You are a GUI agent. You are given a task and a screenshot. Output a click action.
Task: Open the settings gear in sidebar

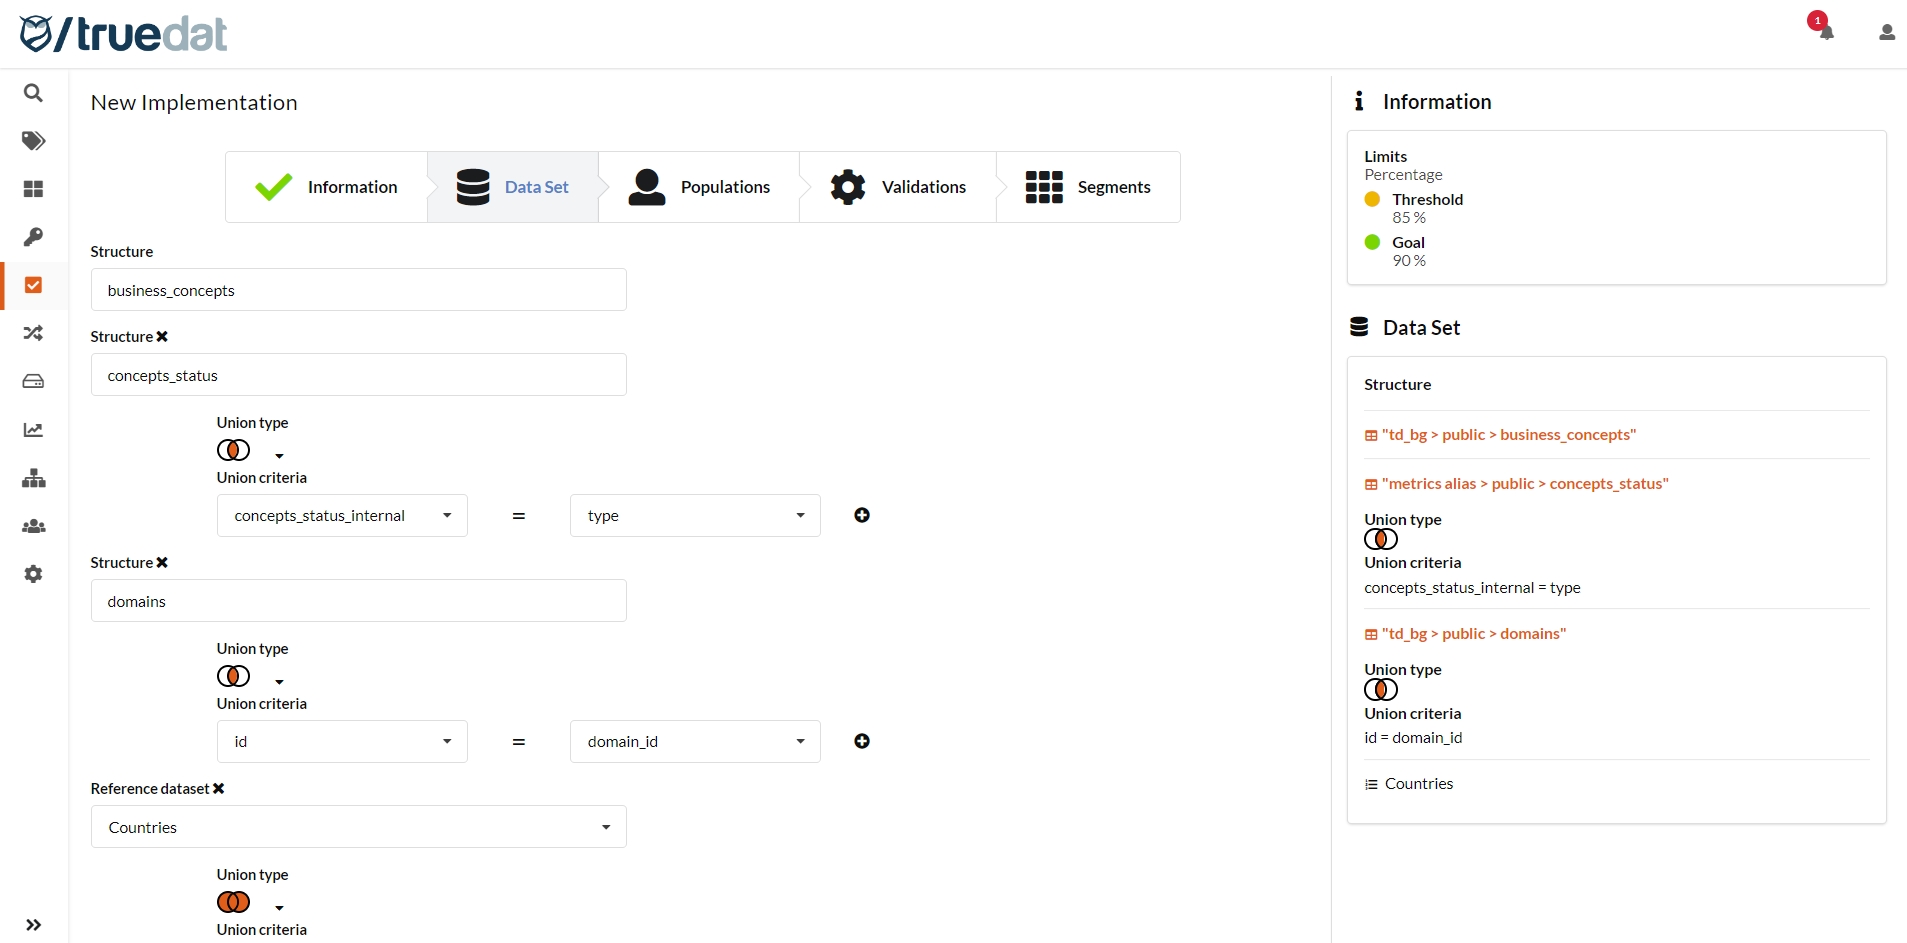33,574
